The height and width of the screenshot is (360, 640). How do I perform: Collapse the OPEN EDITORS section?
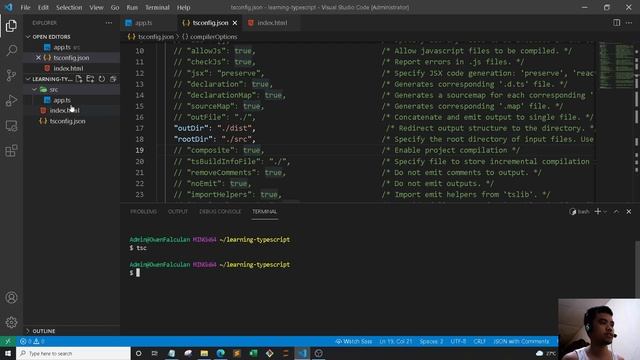[x=72, y=37]
